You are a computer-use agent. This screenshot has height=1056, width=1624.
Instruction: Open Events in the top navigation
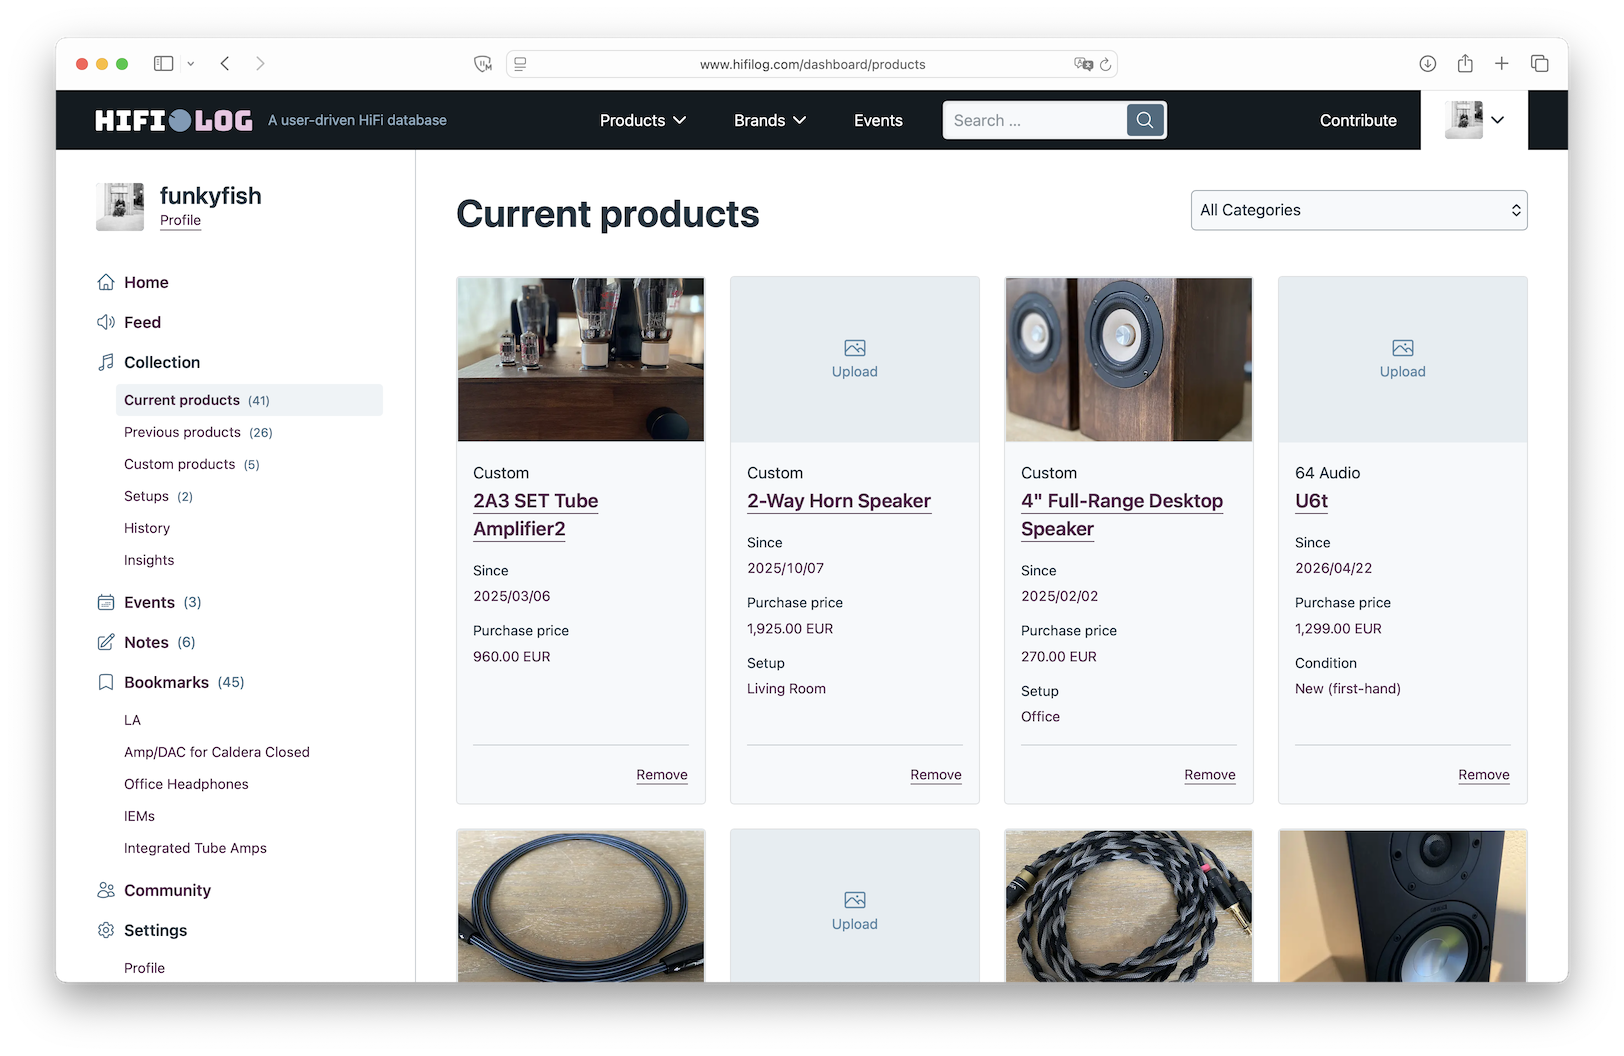coord(878,120)
